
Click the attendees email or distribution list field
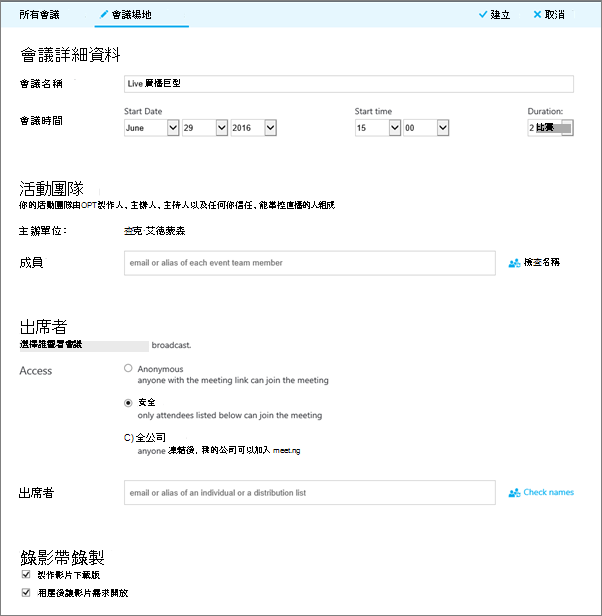(x=310, y=493)
